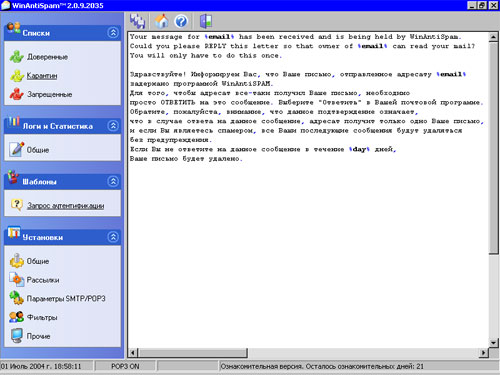Click the gear icon beside Общие settings
Image resolution: width=500 pixels, height=375 pixels.
(x=17, y=261)
